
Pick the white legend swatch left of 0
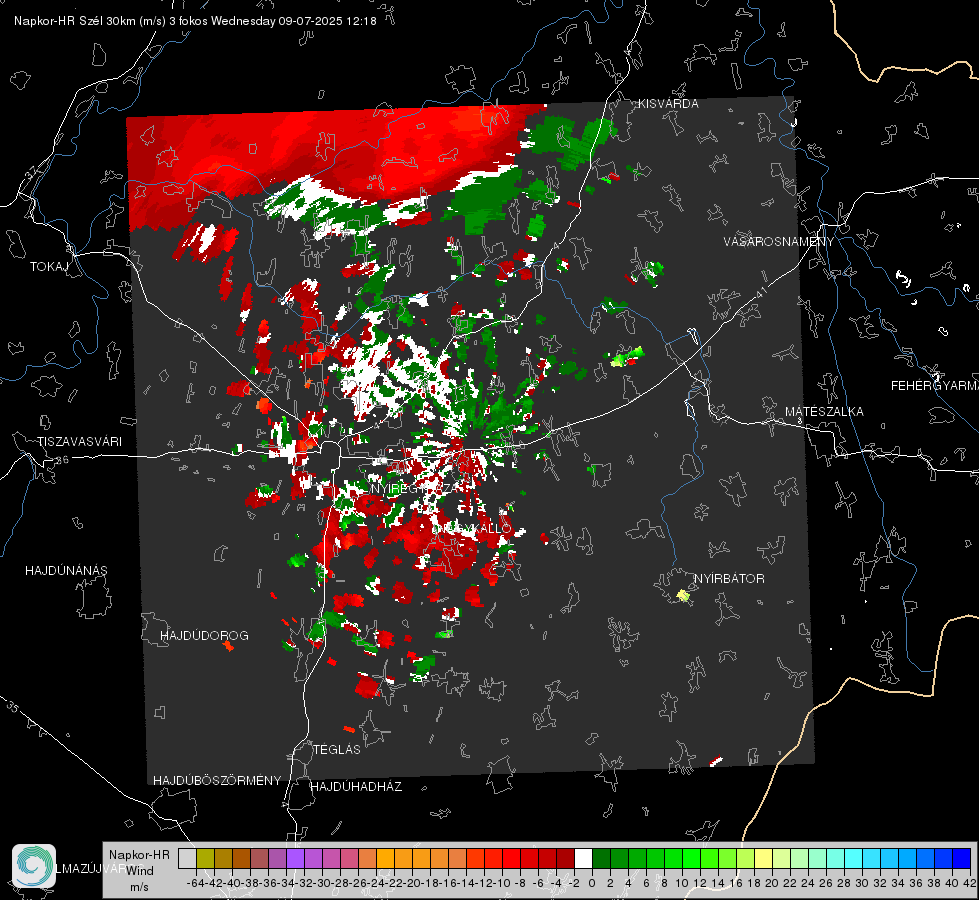click(583, 858)
